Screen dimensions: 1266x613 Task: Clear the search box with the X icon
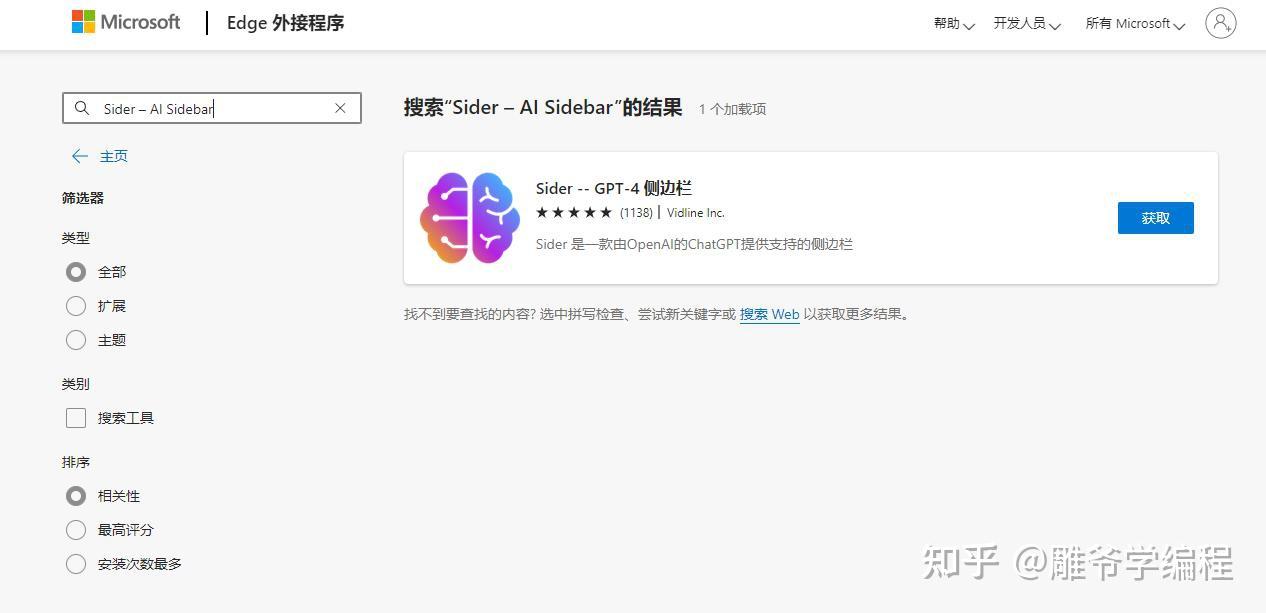340,108
